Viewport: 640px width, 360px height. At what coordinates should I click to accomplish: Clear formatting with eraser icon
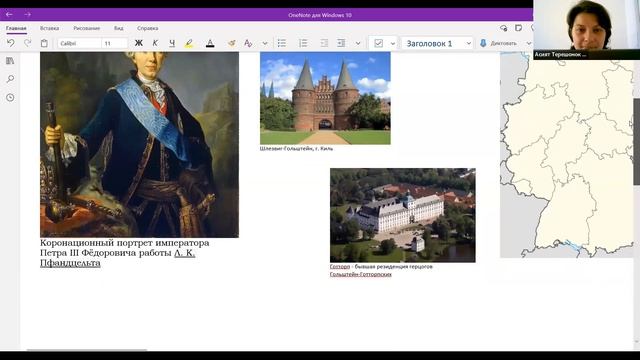(231, 43)
